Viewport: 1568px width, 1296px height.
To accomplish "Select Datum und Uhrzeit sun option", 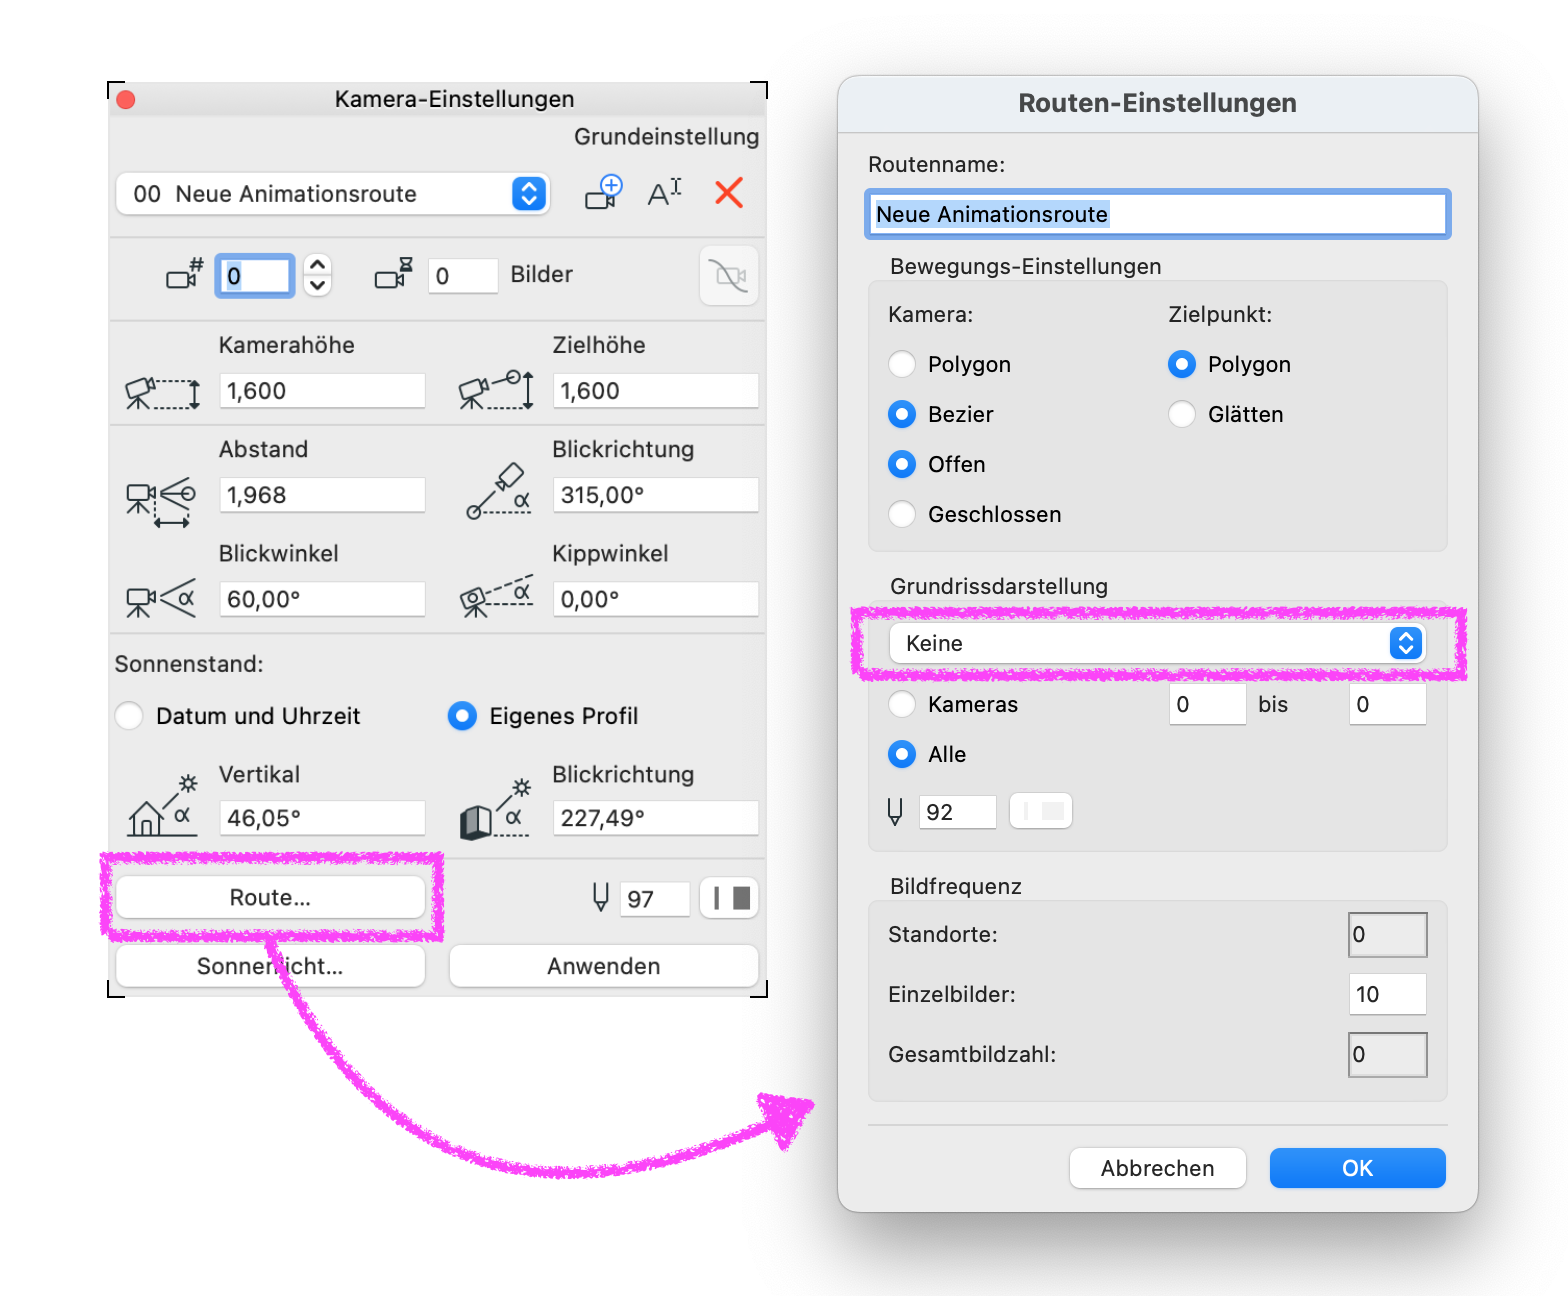I will click(x=129, y=716).
